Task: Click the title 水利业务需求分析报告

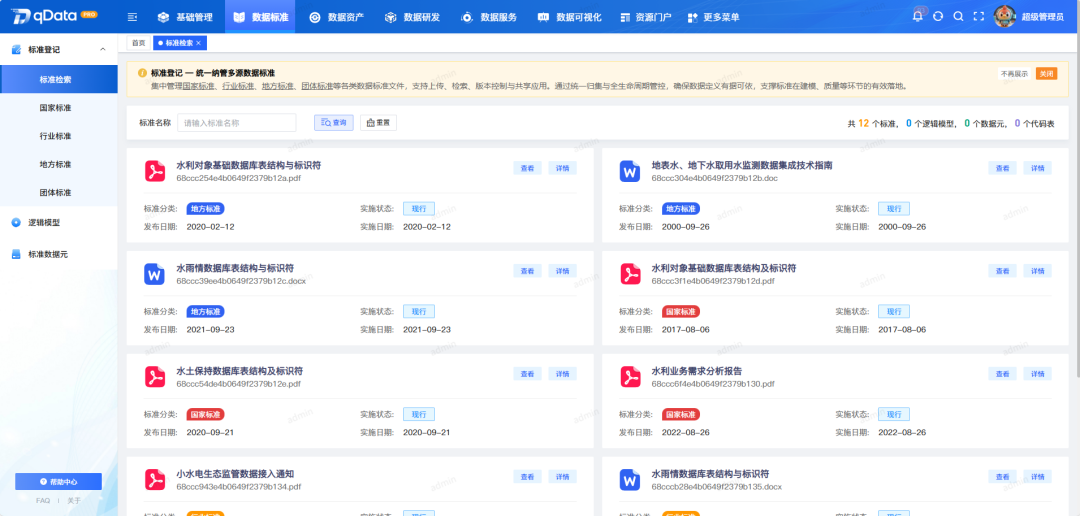Action: tap(696, 371)
